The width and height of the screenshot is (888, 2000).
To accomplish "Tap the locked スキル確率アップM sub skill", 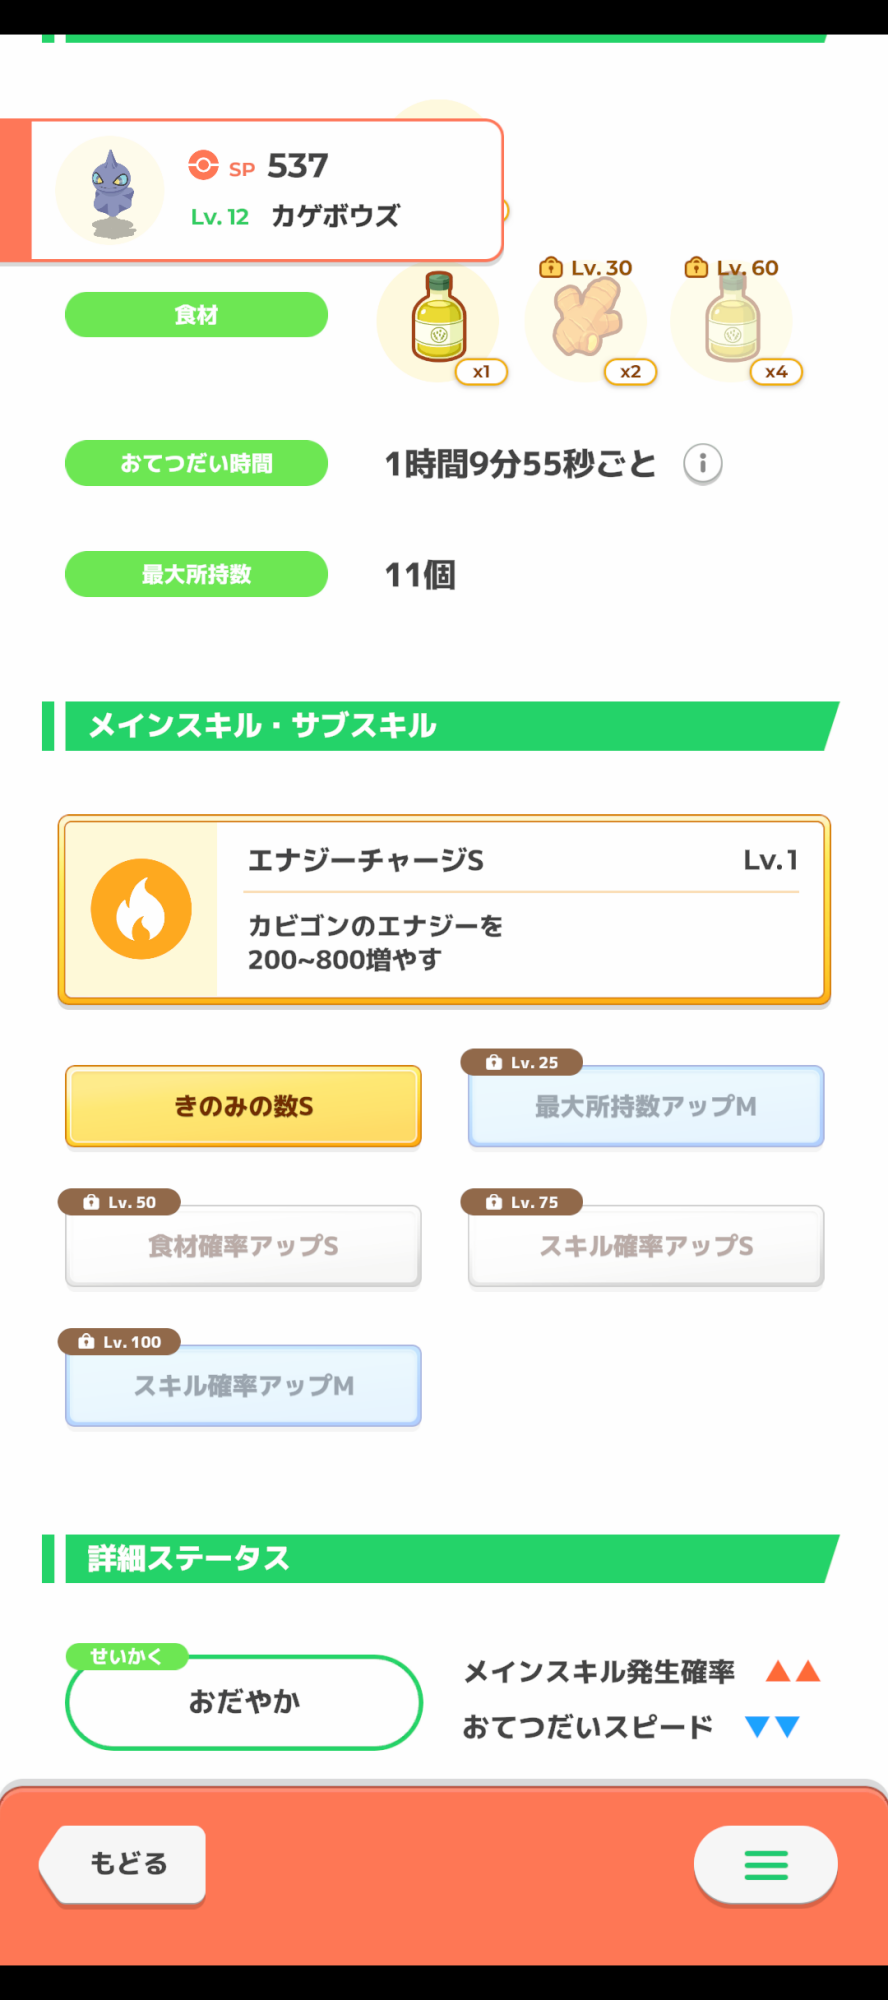I will (x=243, y=1386).
